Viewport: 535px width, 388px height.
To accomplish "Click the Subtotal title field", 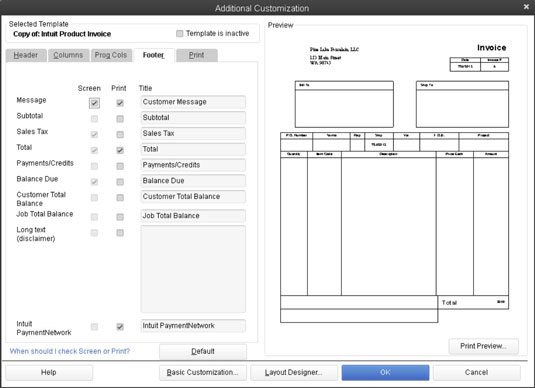I will coord(193,118).
